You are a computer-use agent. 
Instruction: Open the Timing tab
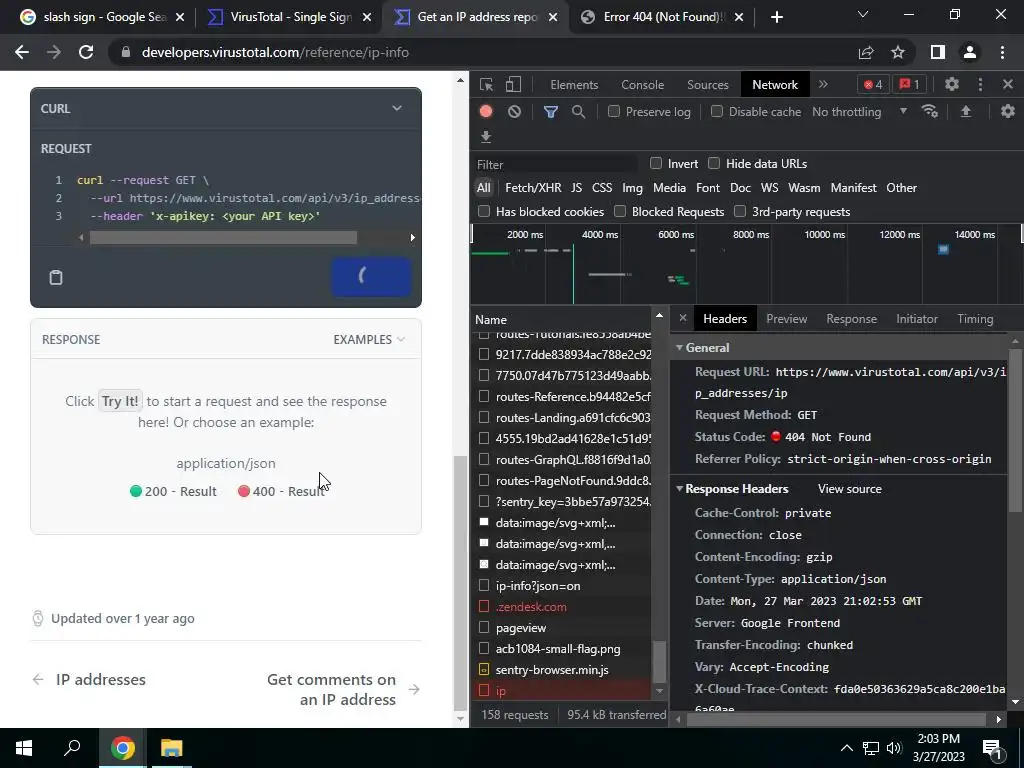click(975, 319)
